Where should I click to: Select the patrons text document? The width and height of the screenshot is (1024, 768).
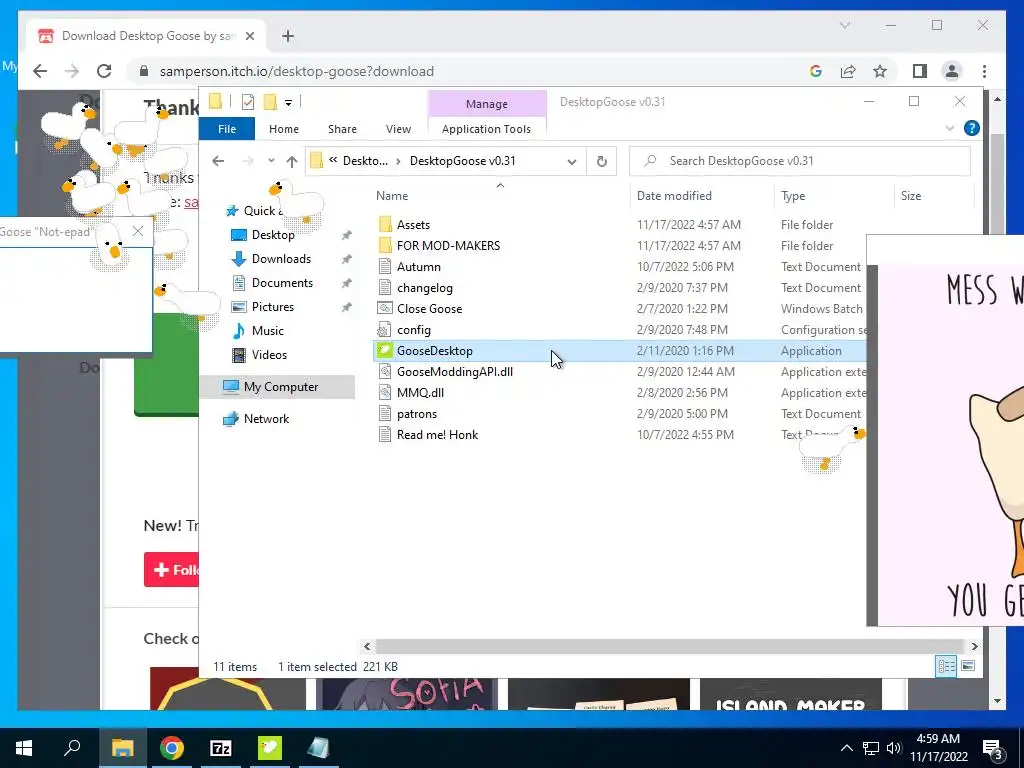pos(417,413)
